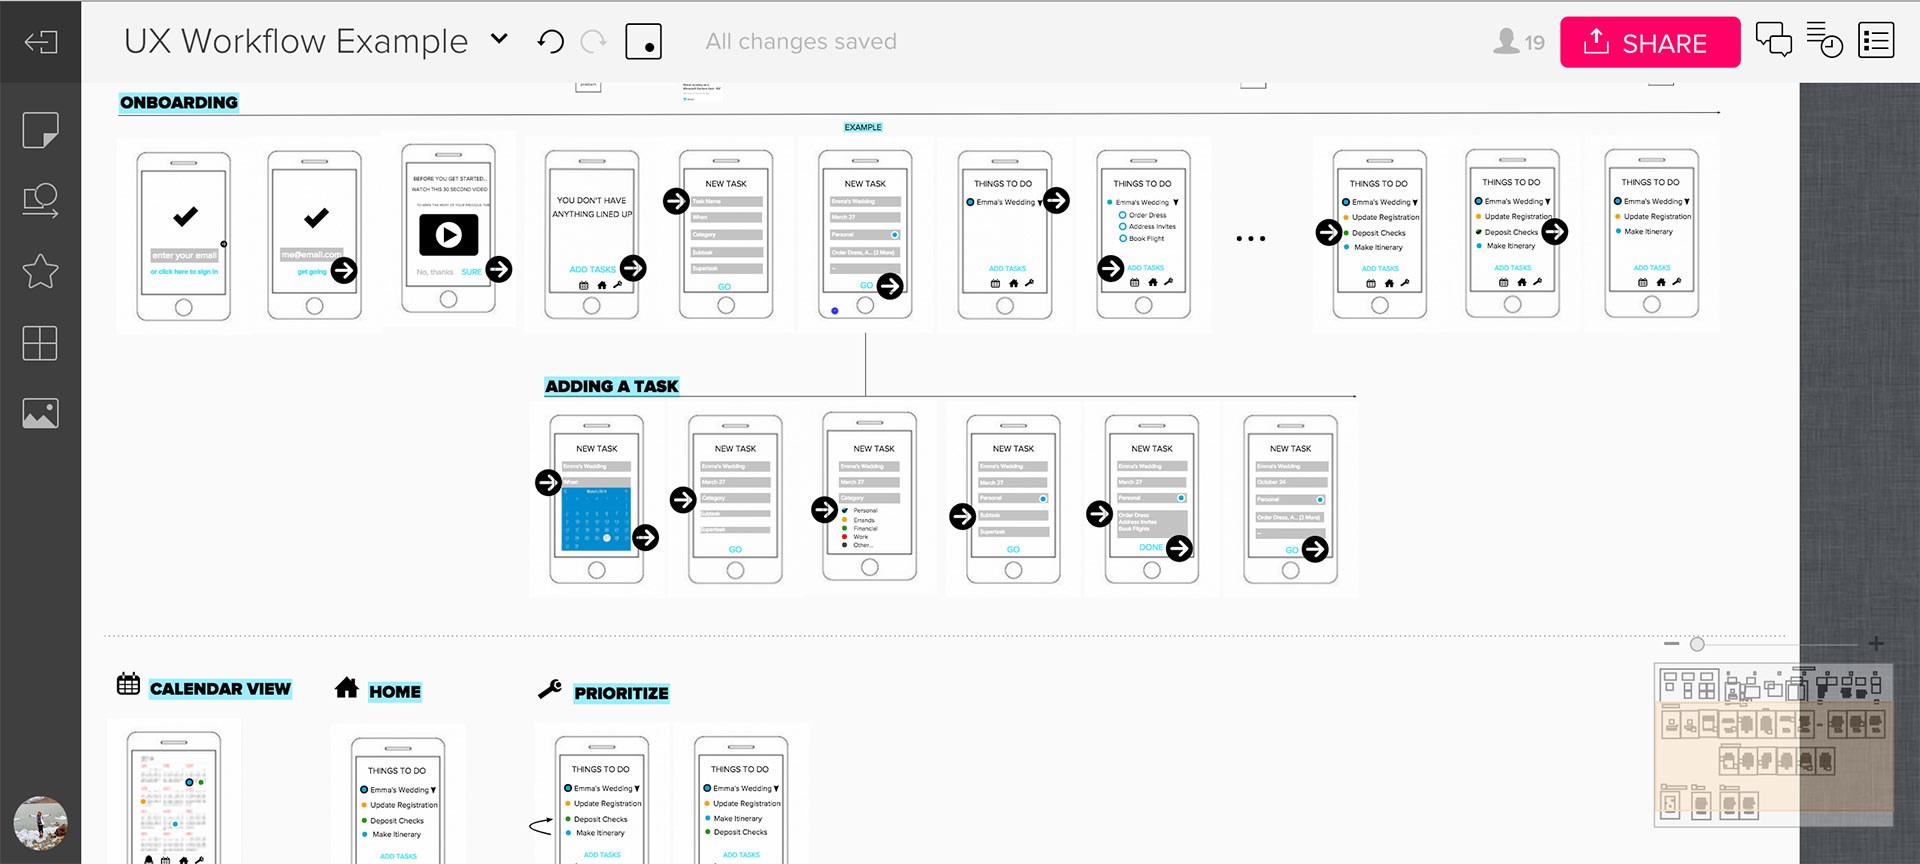Select the sticky note tool
Viewport: 1920px width, 864px height.
click(x=40, y=130)
